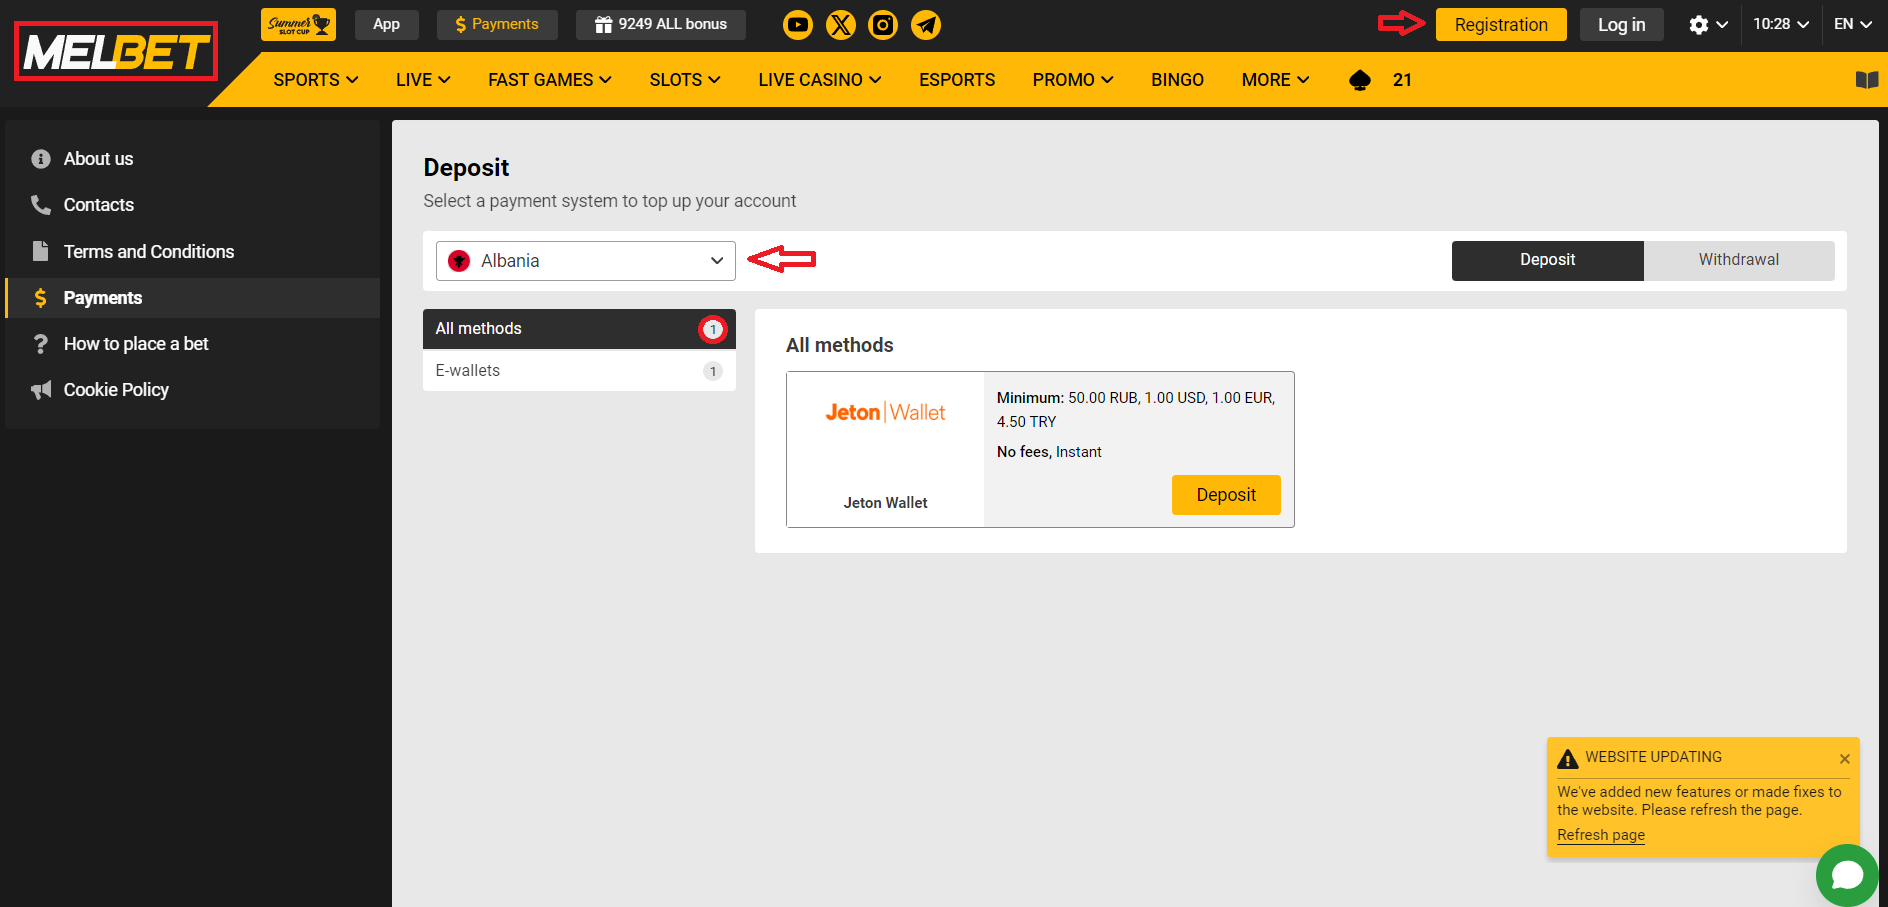Open Cookie Policy in sidebar
The height and width of the screenshot is (907, 1888).
click(x=192, y=390)
